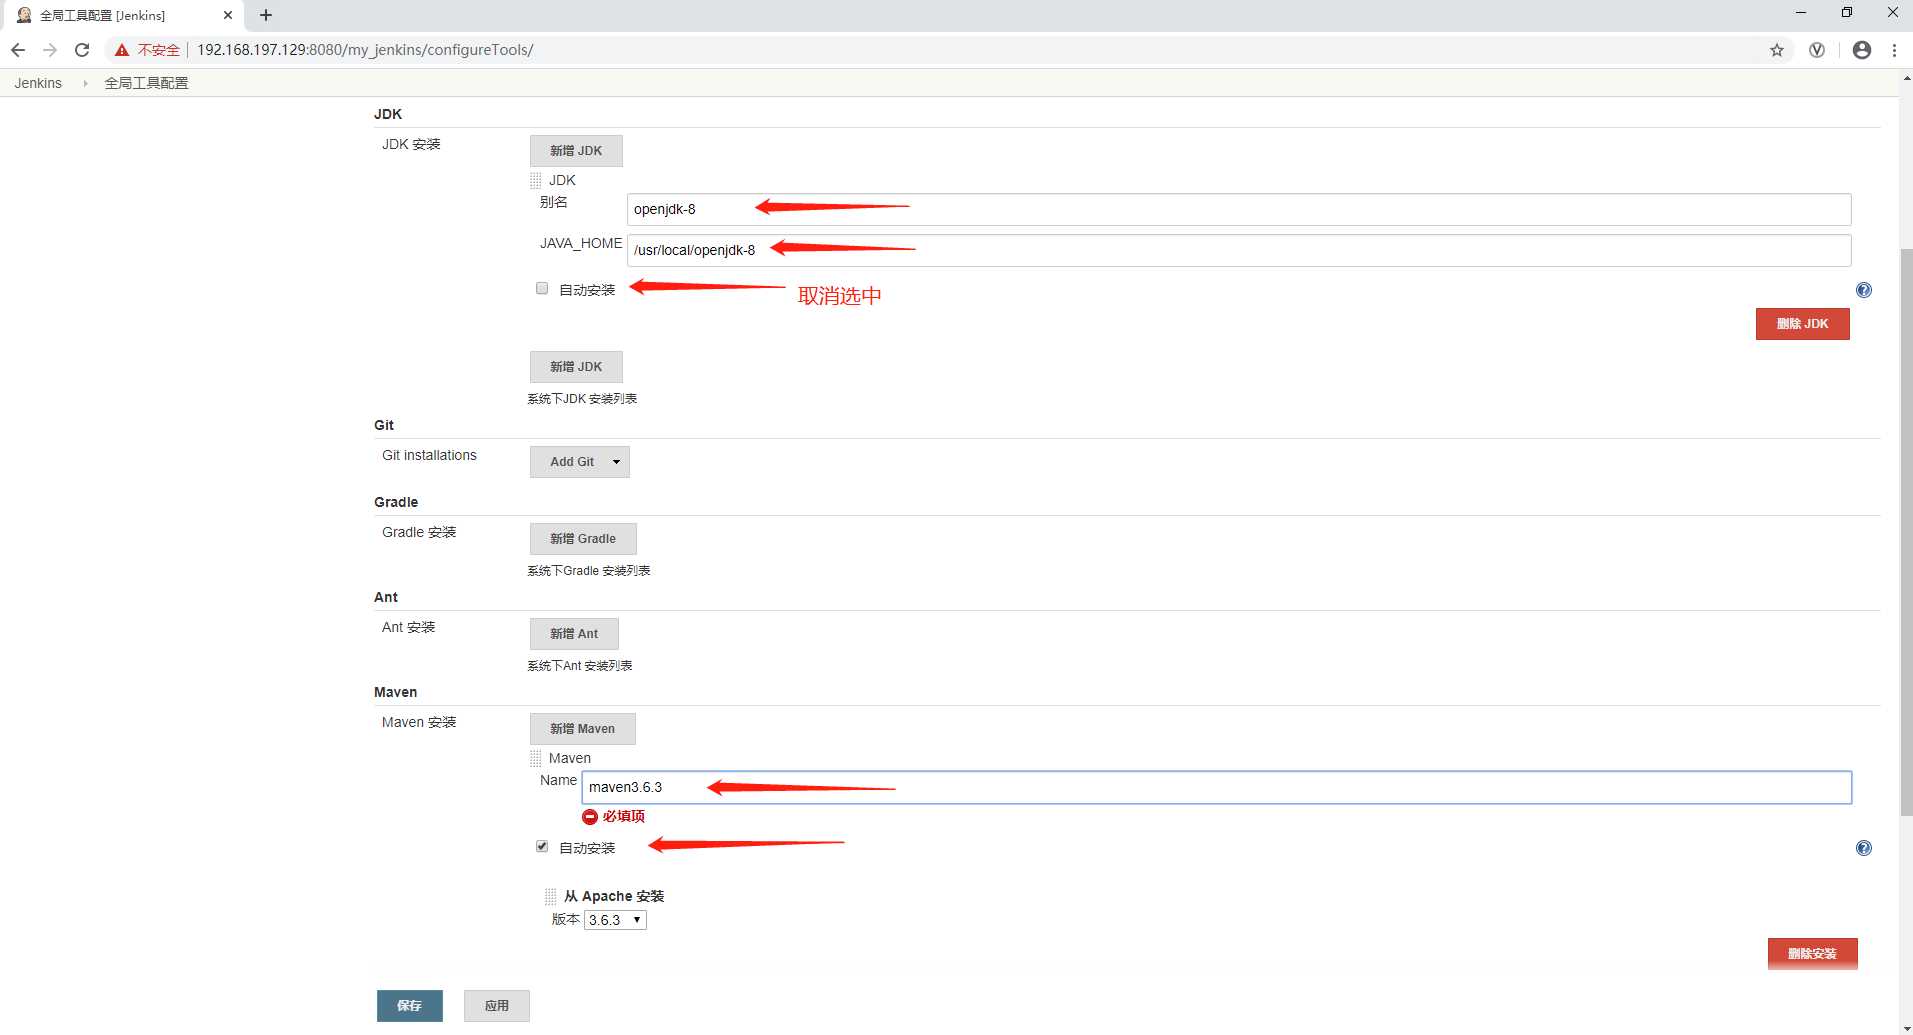Focus the Maven Name field

(1217, 787)
